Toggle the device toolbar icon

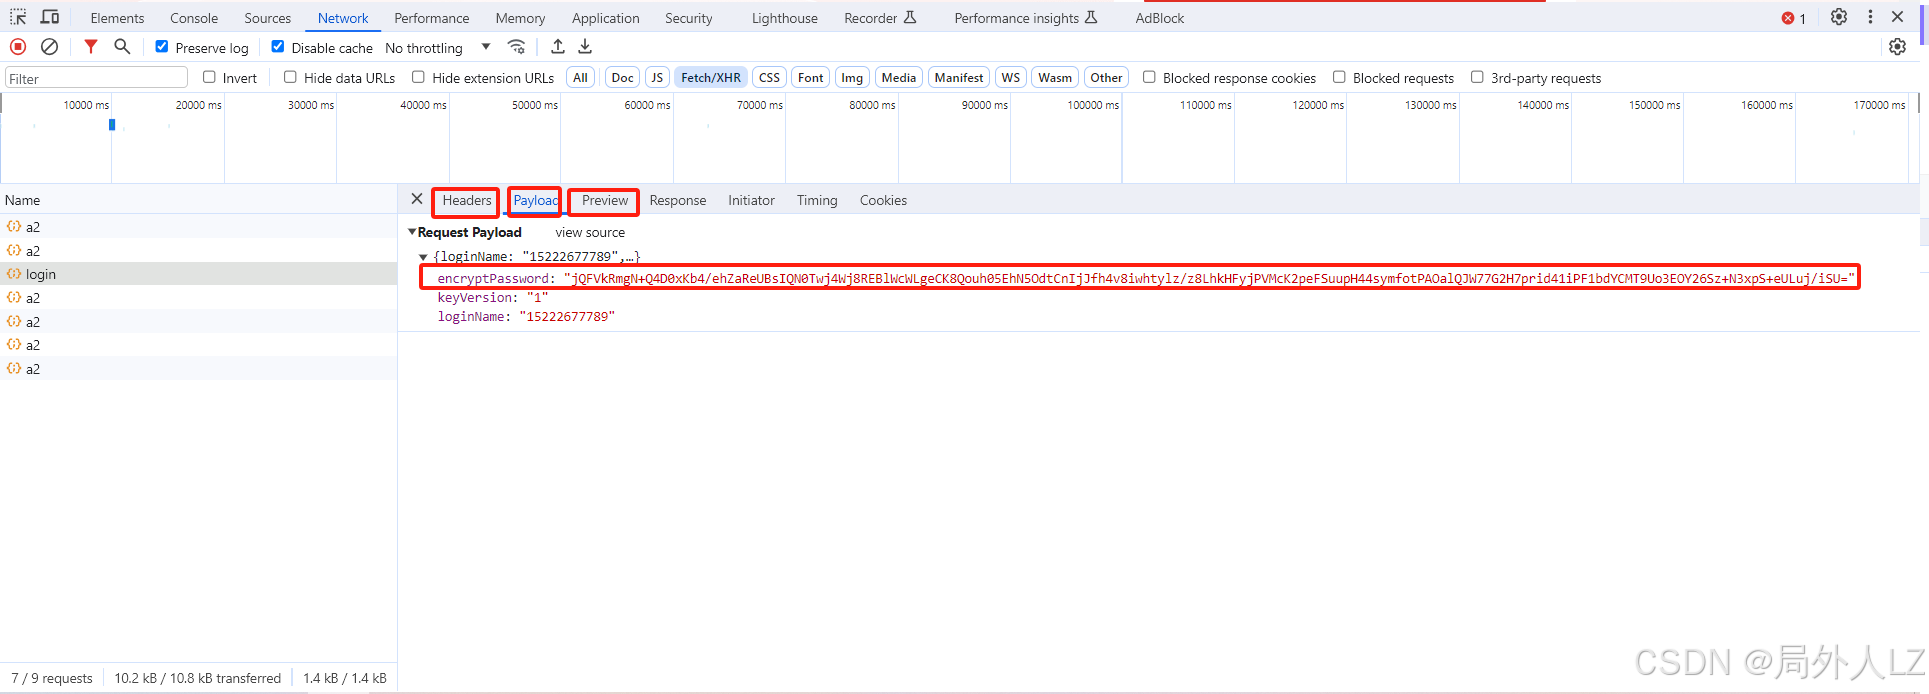point(50,17)
